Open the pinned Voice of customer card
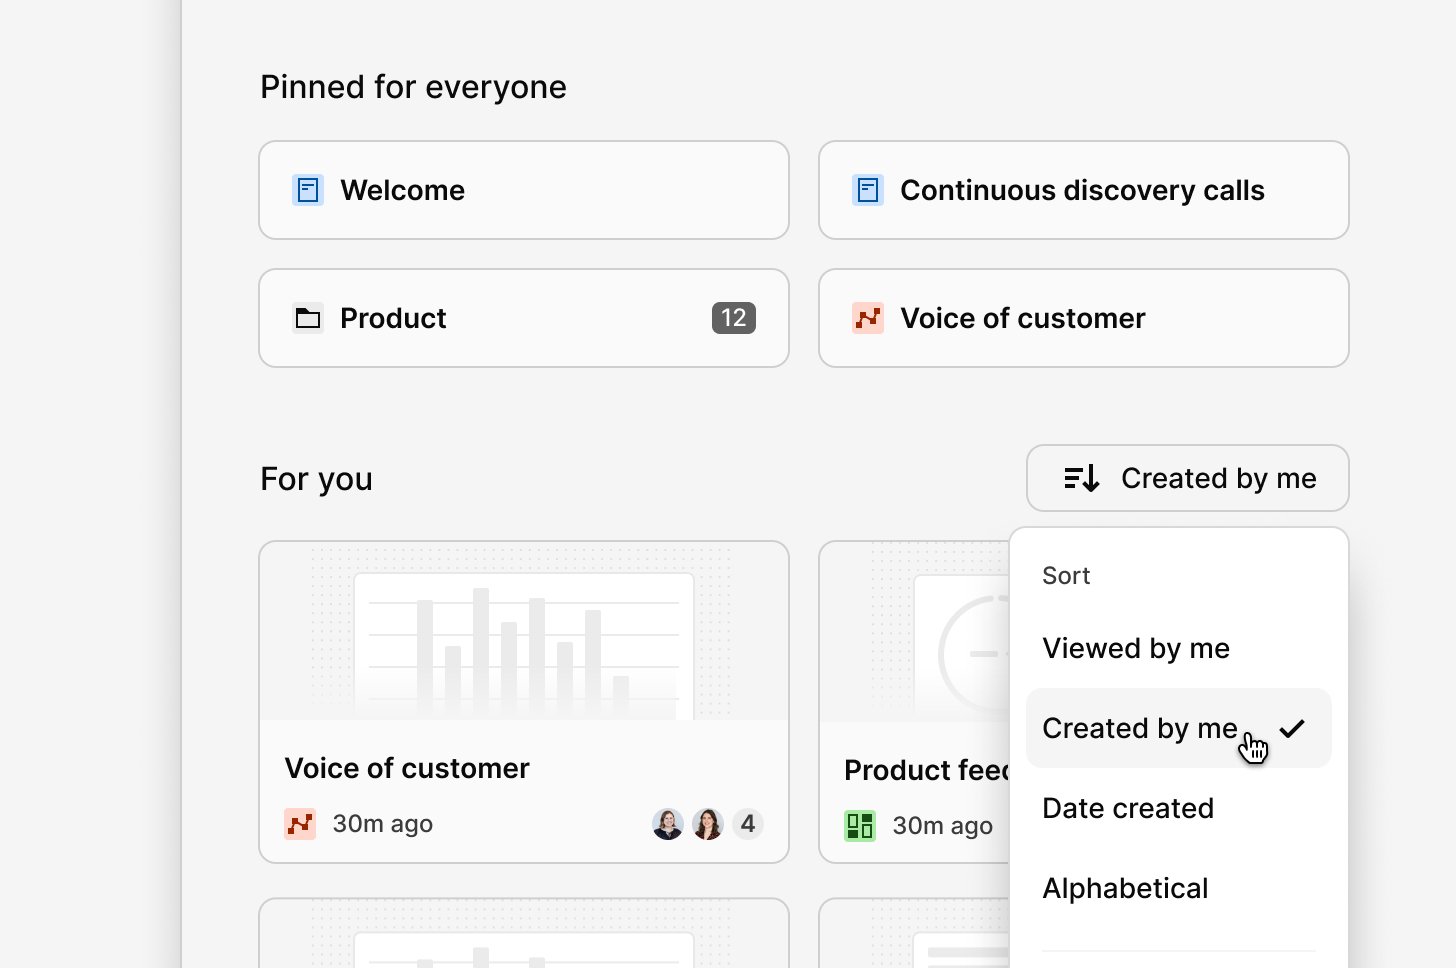The height and width of the screenshot is (968, 1456). pos(1084,318)
